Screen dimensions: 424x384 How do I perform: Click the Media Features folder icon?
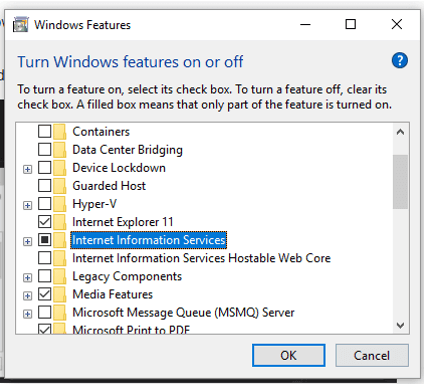(x=59, y=294)
